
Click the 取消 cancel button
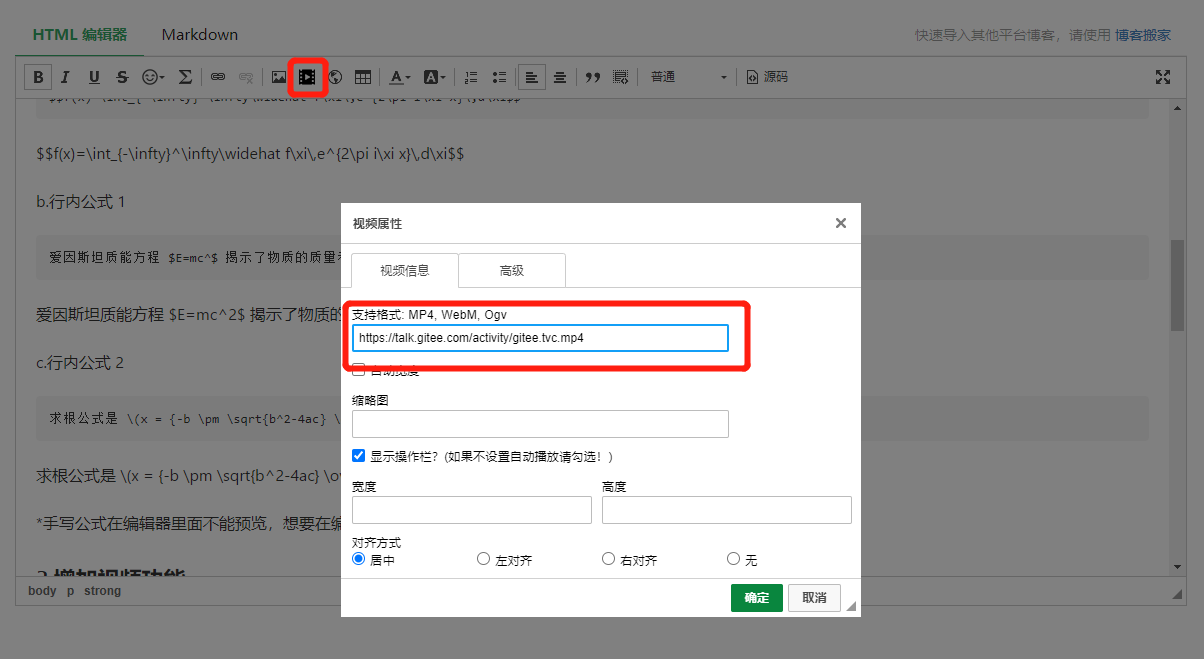[x=814, y=597]
